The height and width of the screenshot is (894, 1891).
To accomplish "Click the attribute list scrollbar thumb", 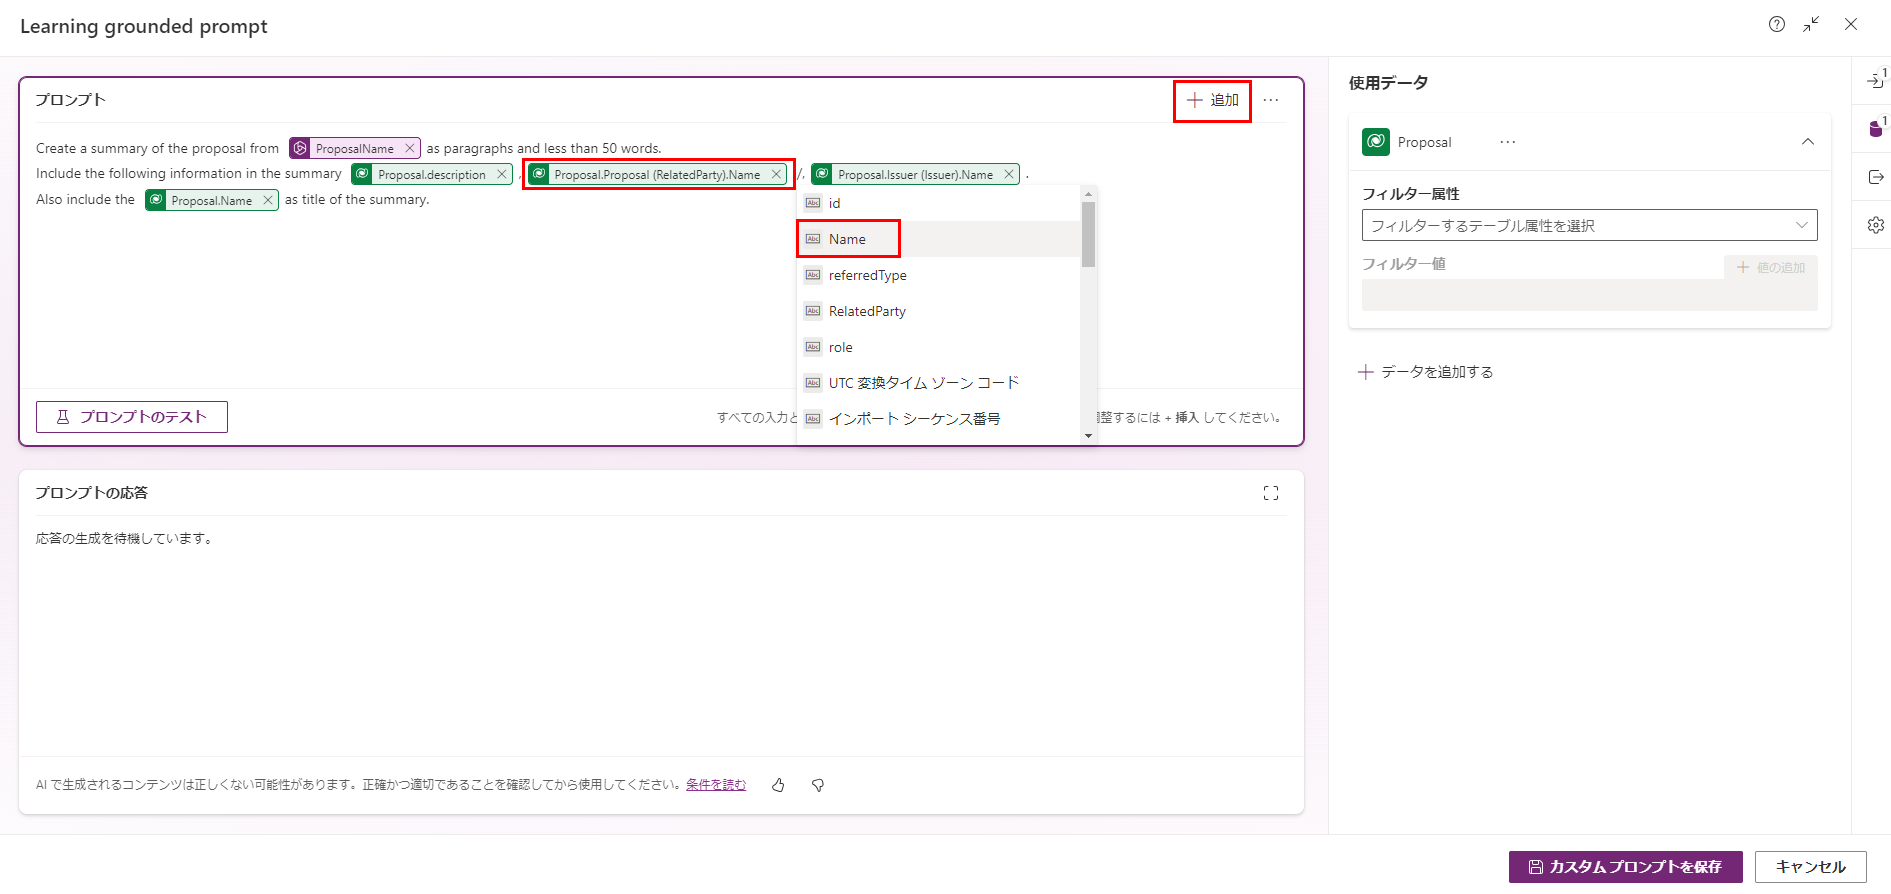I will (1088, 234).
